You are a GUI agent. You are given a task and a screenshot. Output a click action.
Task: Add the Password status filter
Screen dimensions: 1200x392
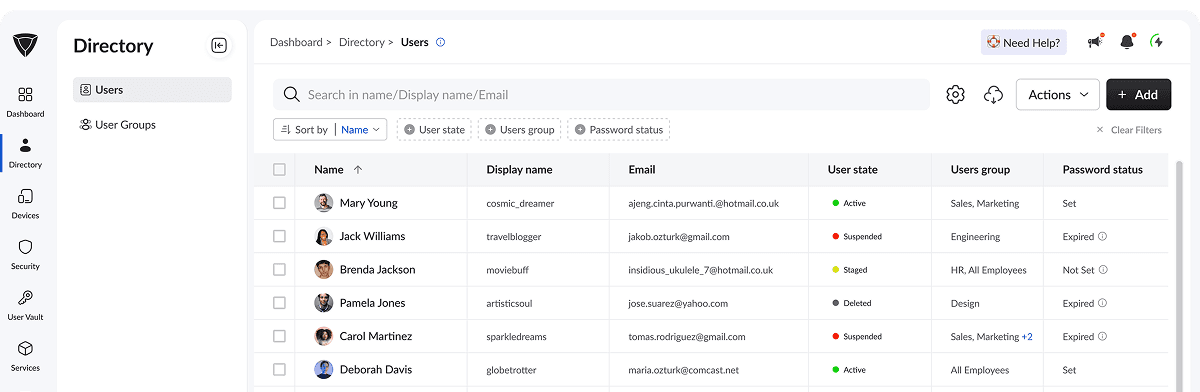[618, 129]
